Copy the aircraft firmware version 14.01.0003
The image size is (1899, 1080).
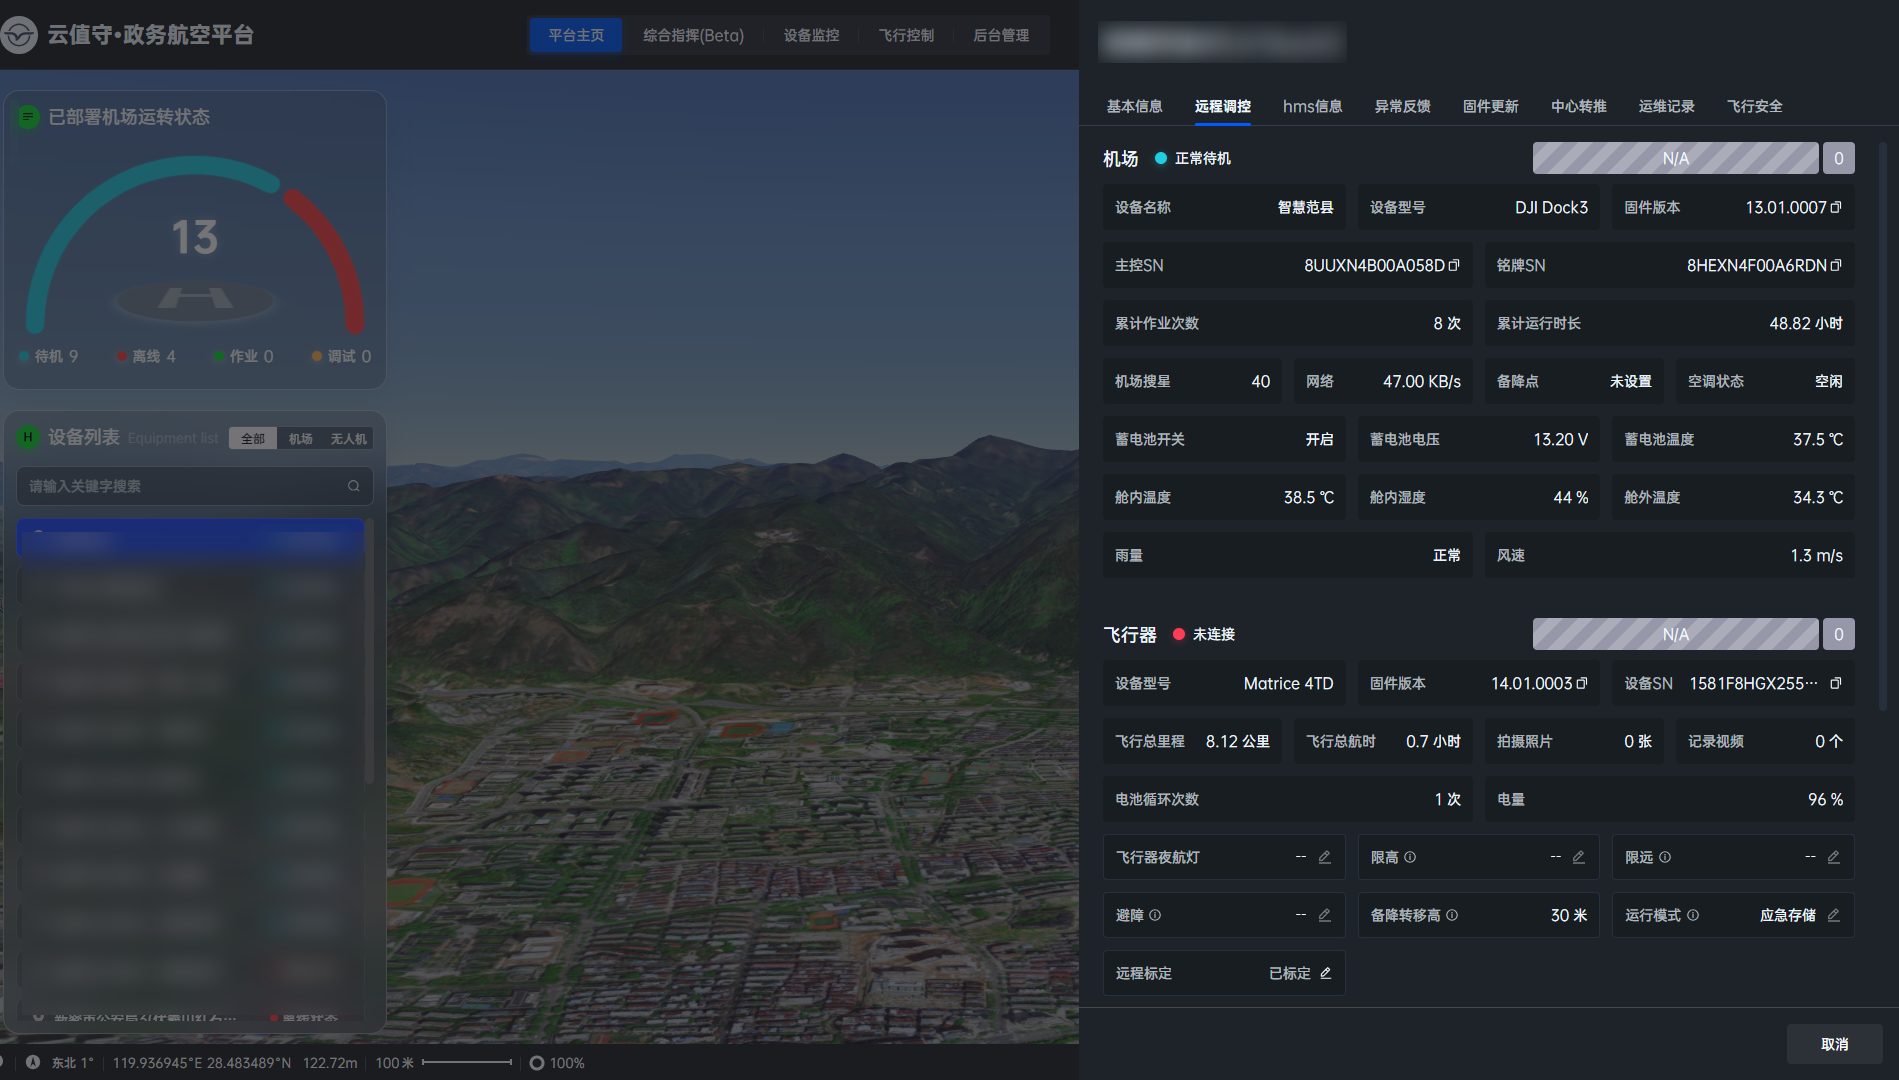[1582, 684]
